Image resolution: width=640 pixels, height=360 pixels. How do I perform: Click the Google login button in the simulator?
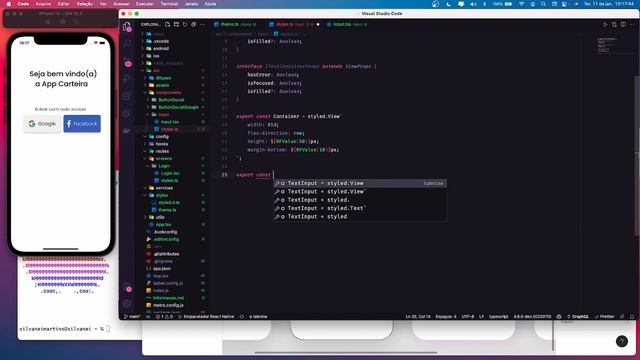pos(42,124)
